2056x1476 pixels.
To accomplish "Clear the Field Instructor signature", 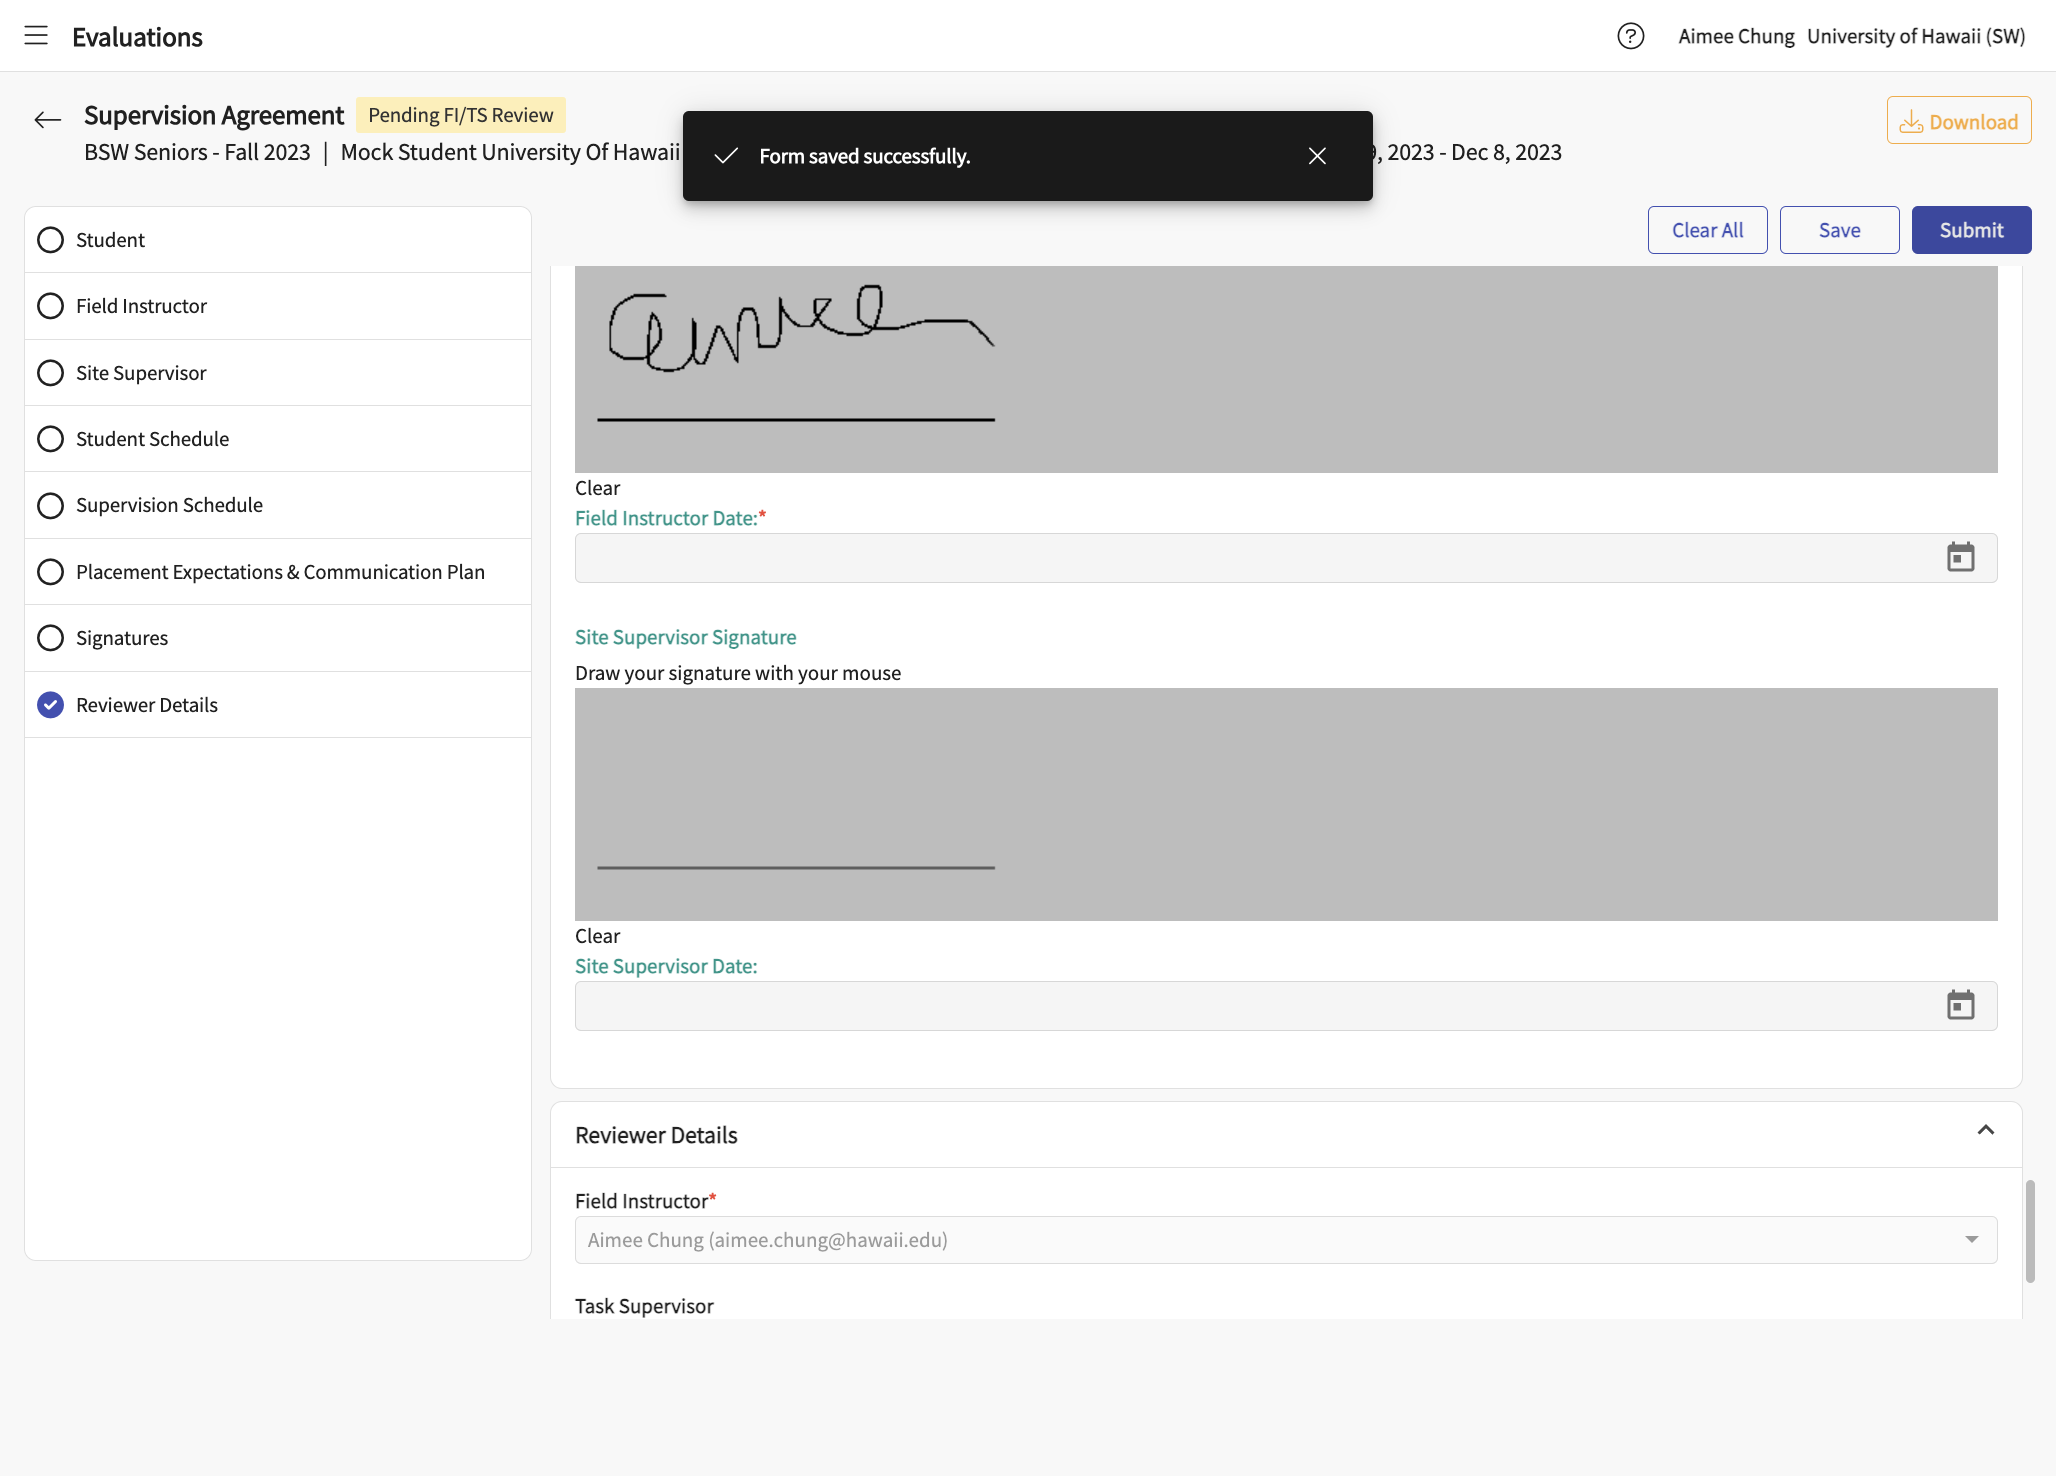I will tap(597, 488).
